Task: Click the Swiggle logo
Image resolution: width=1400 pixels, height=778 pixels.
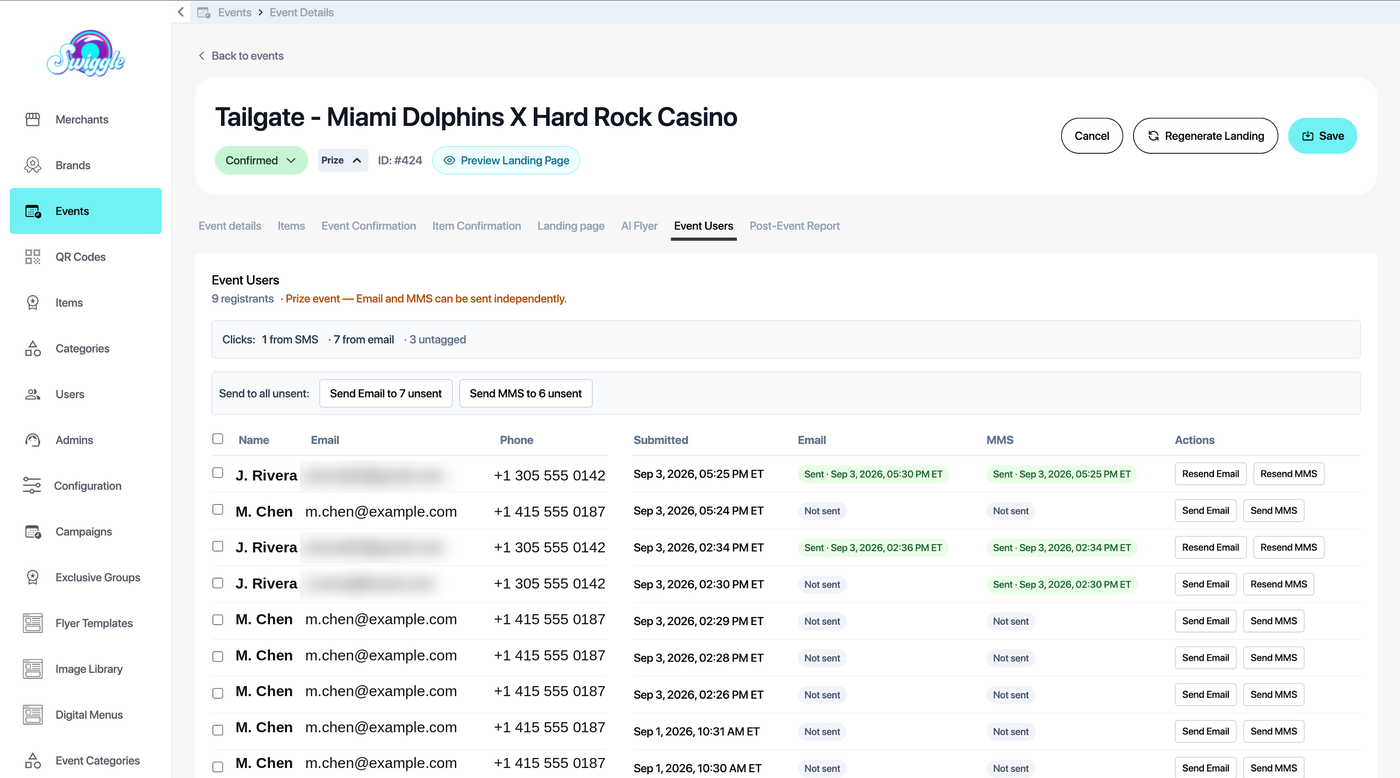Action: point(86,54)
